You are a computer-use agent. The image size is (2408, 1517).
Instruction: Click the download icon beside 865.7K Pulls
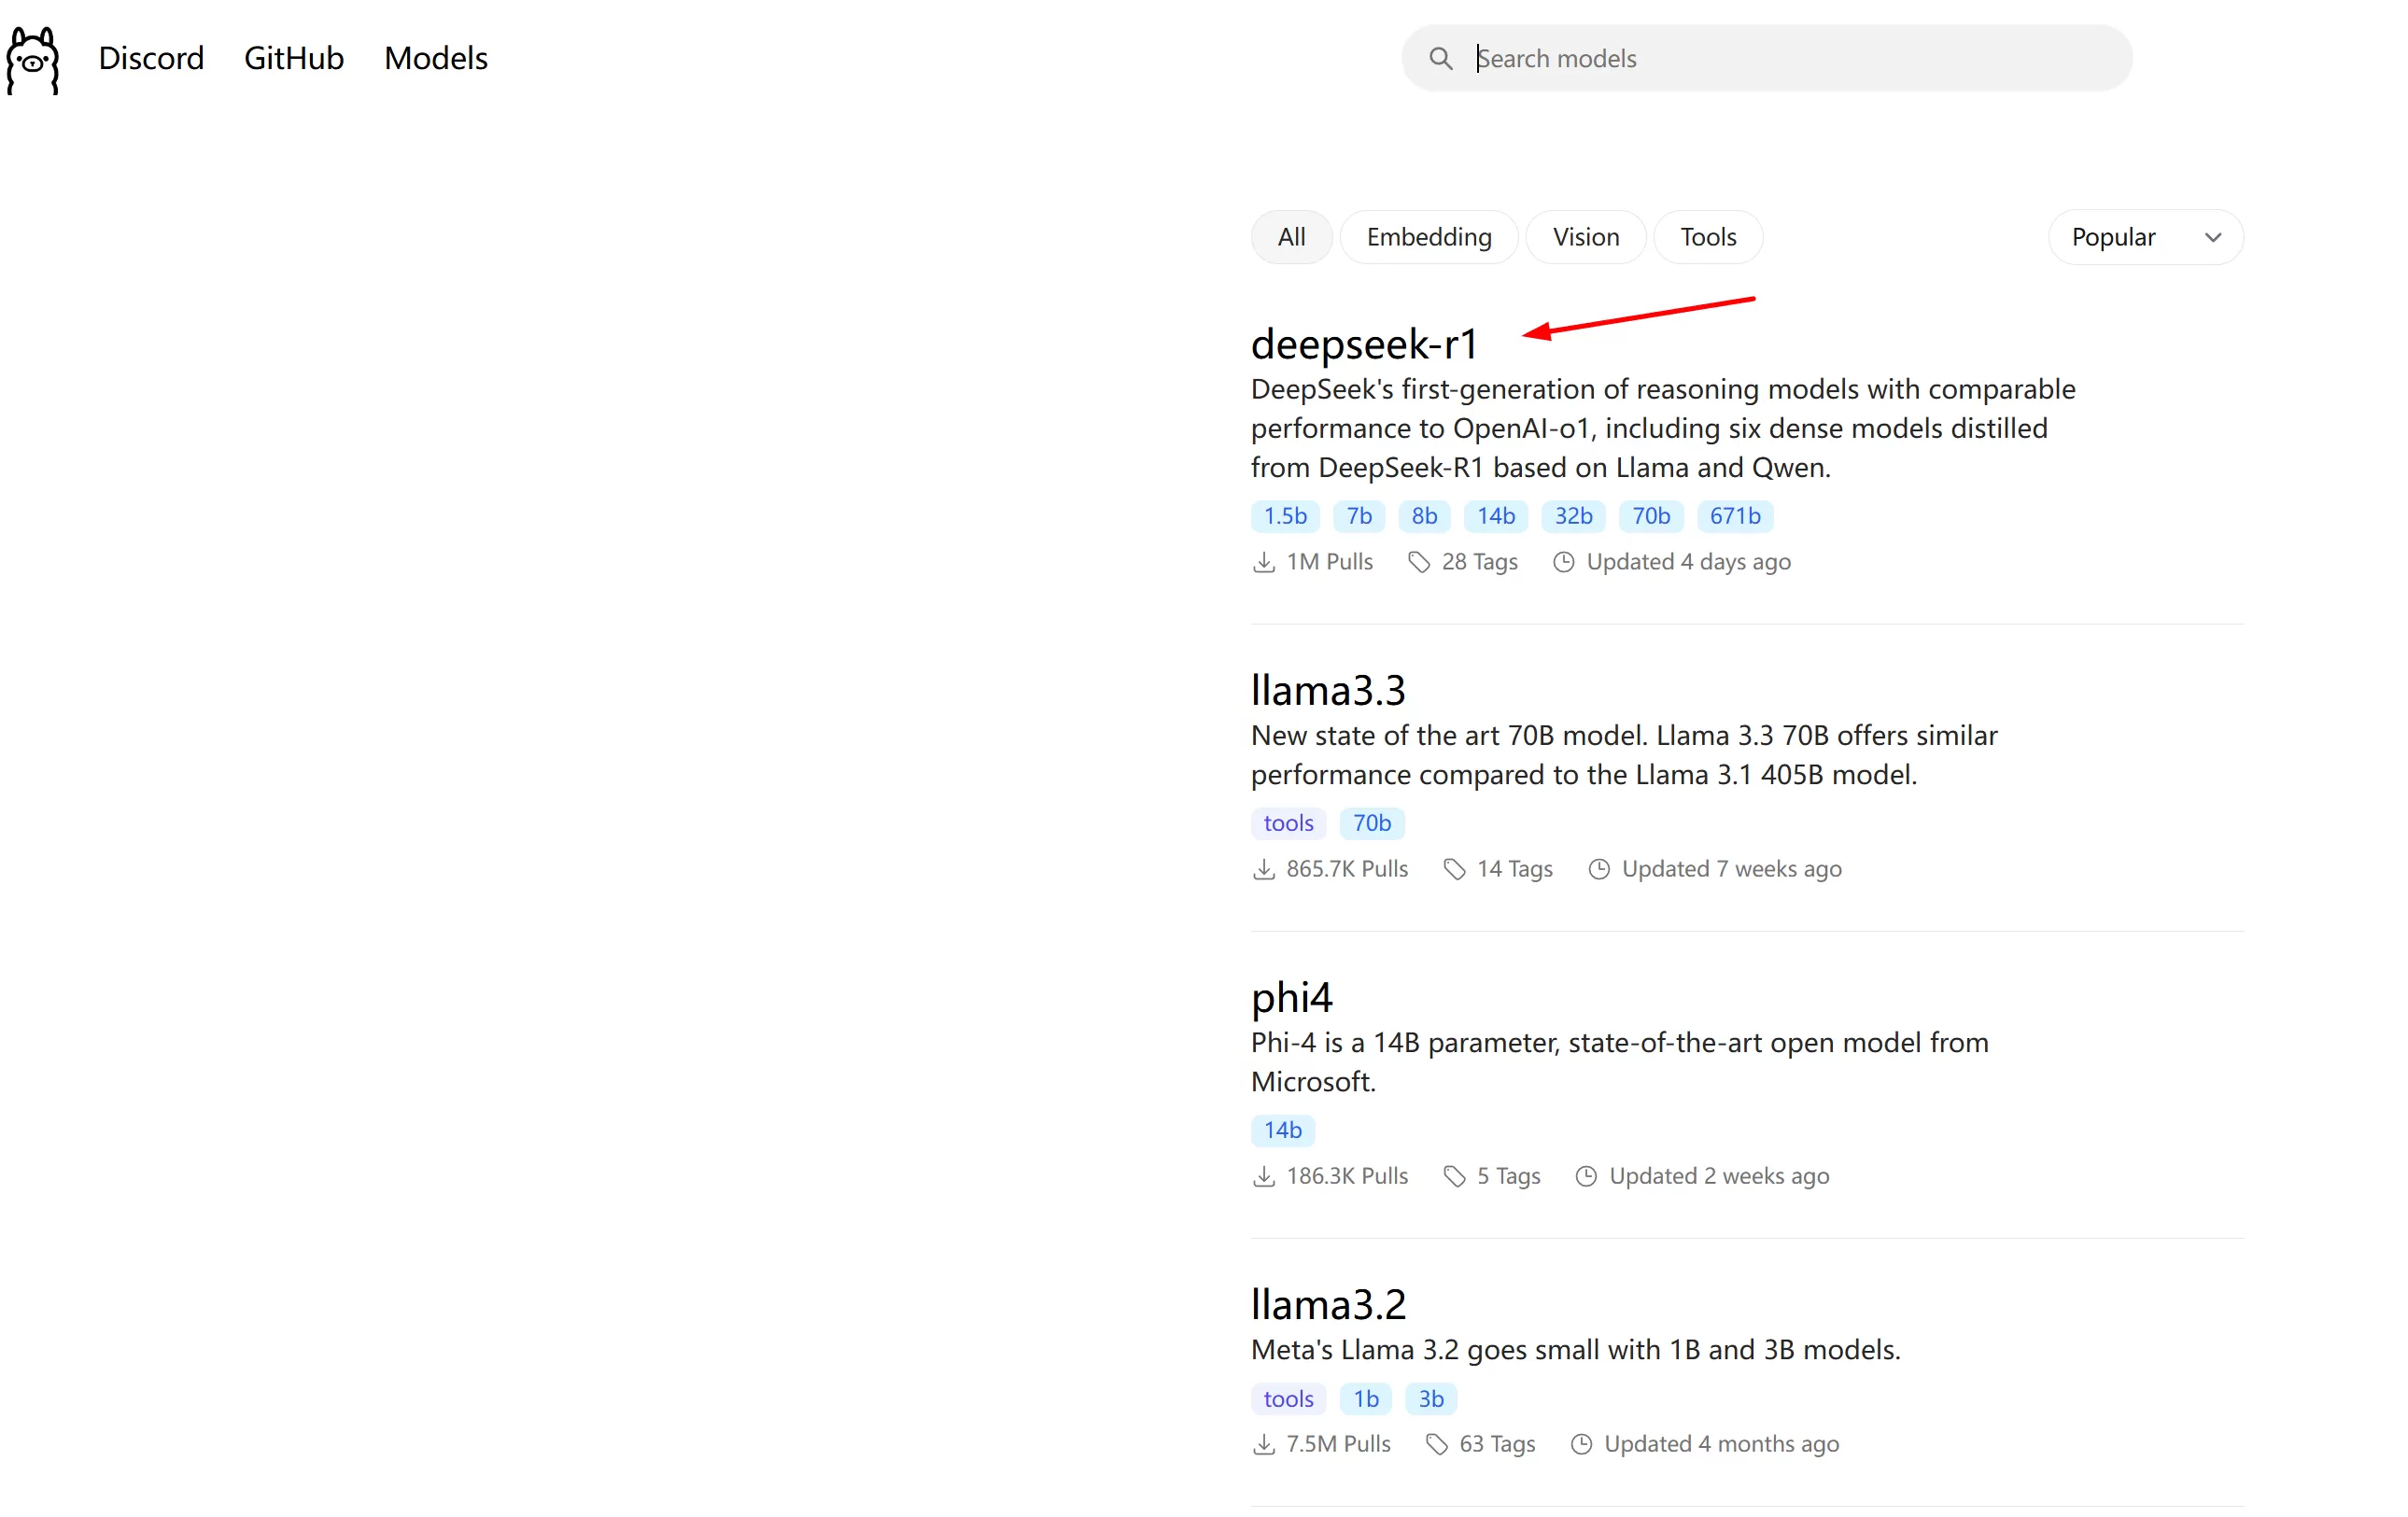(1264, 869)
